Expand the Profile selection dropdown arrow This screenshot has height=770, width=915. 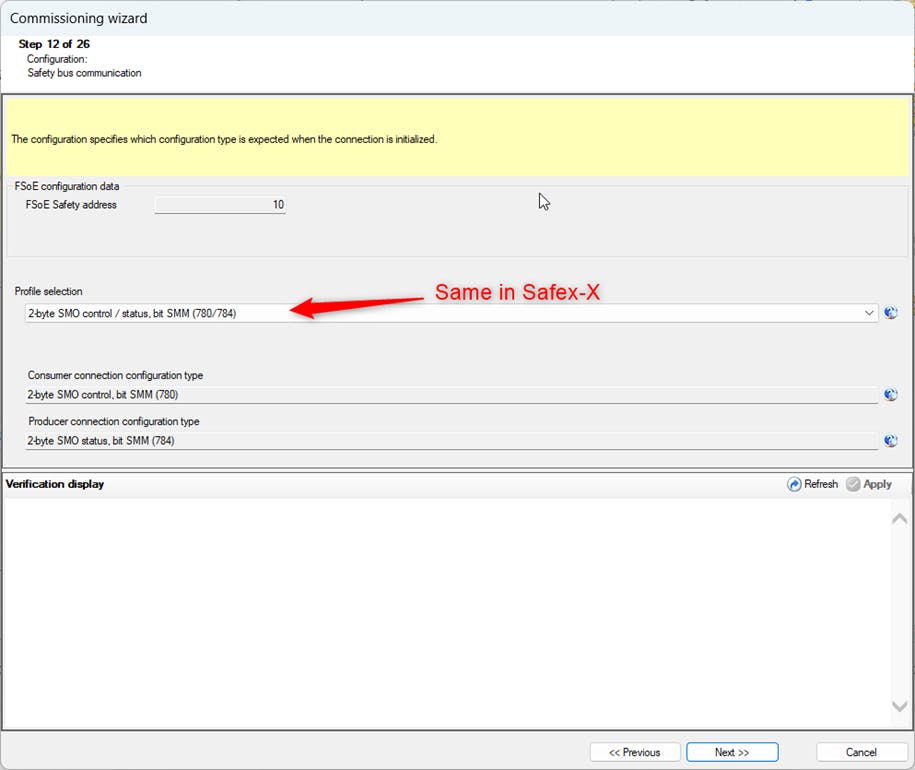868,313
